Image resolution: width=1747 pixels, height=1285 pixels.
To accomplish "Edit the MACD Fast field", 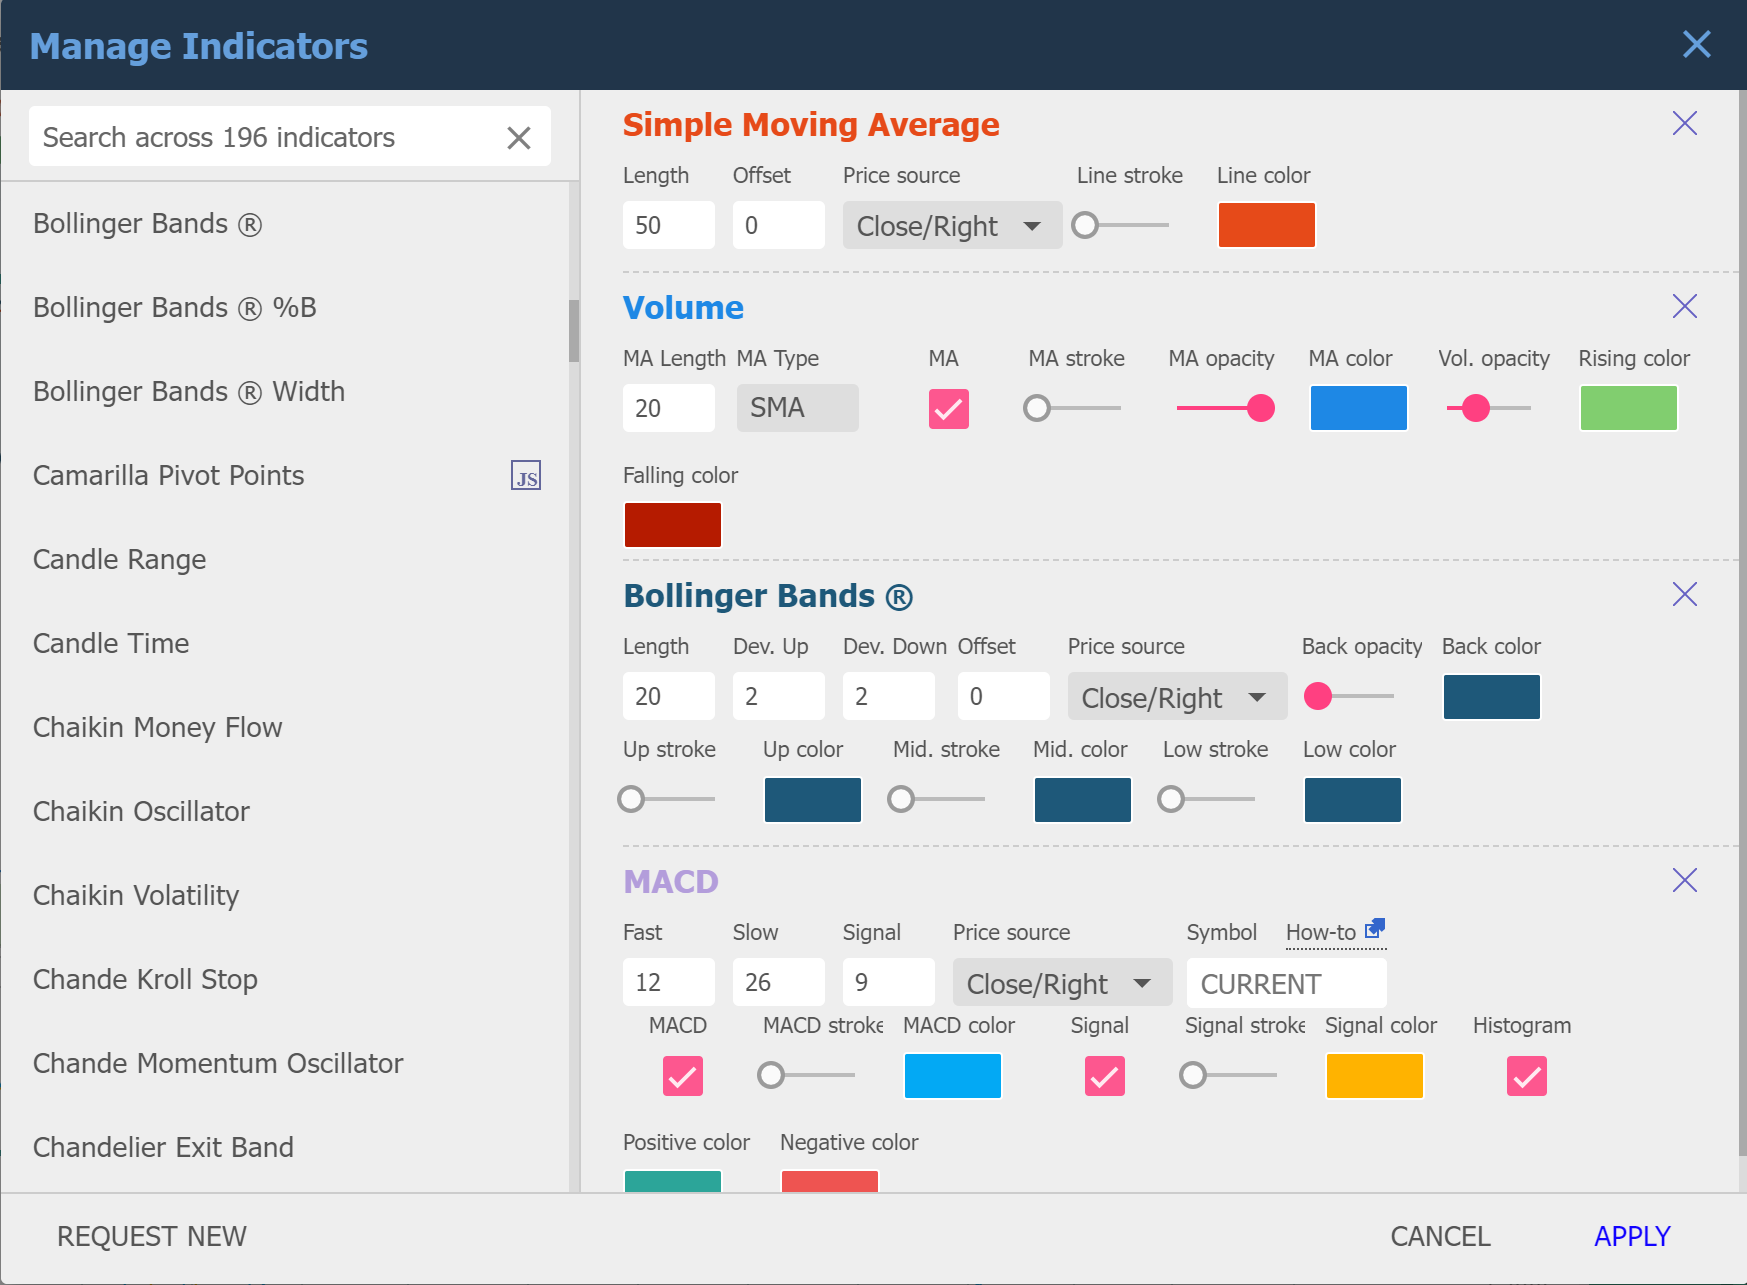I will (x=668, y=982).
